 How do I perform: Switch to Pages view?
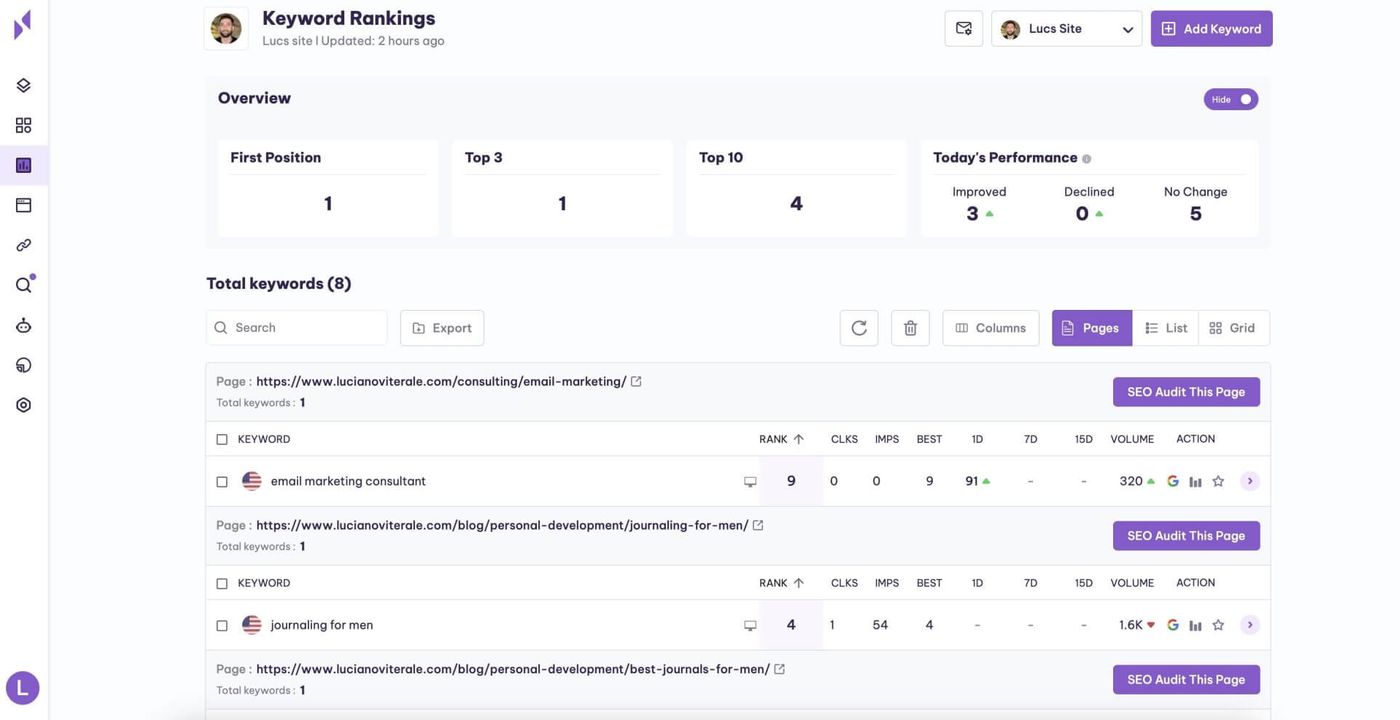[x=1092, y=328]
